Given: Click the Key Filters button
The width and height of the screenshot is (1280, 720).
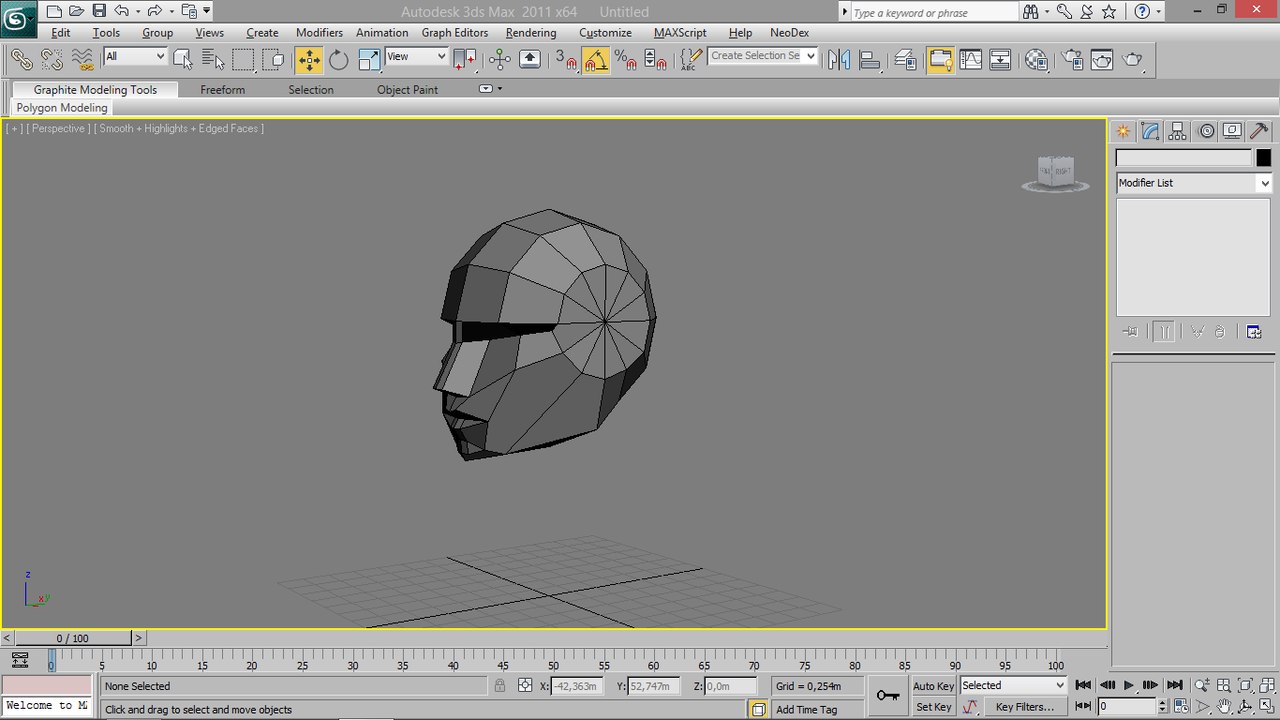Looking at the screenshot, I should click(1024, 707).
